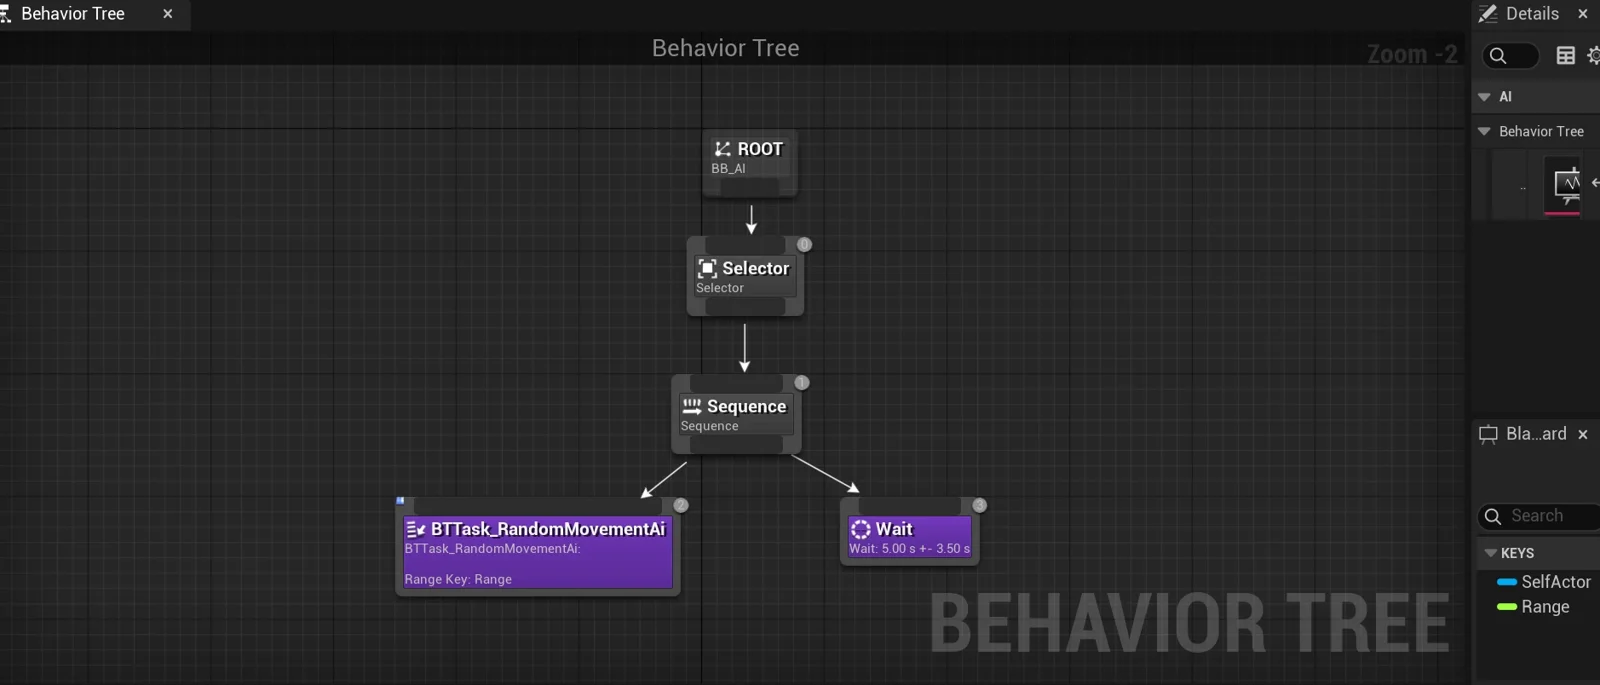The width and height of the screenshot is (1600, 685).
Task: Select the Range blackboard key
Action: 1543,607
